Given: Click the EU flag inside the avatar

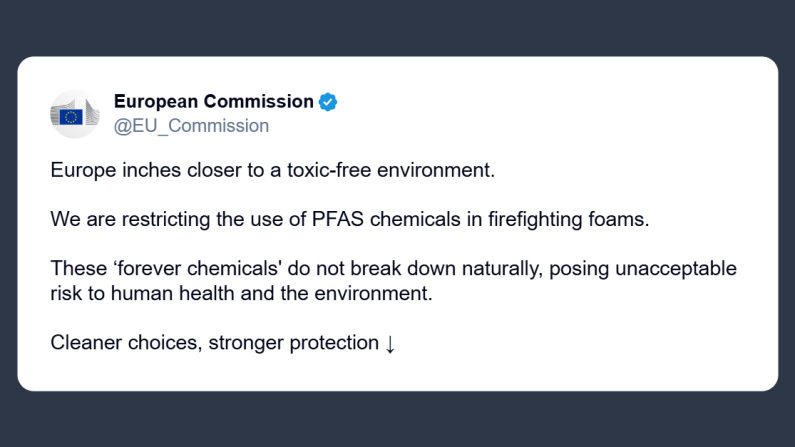Looking at the screenshot, I should [71, 117].
